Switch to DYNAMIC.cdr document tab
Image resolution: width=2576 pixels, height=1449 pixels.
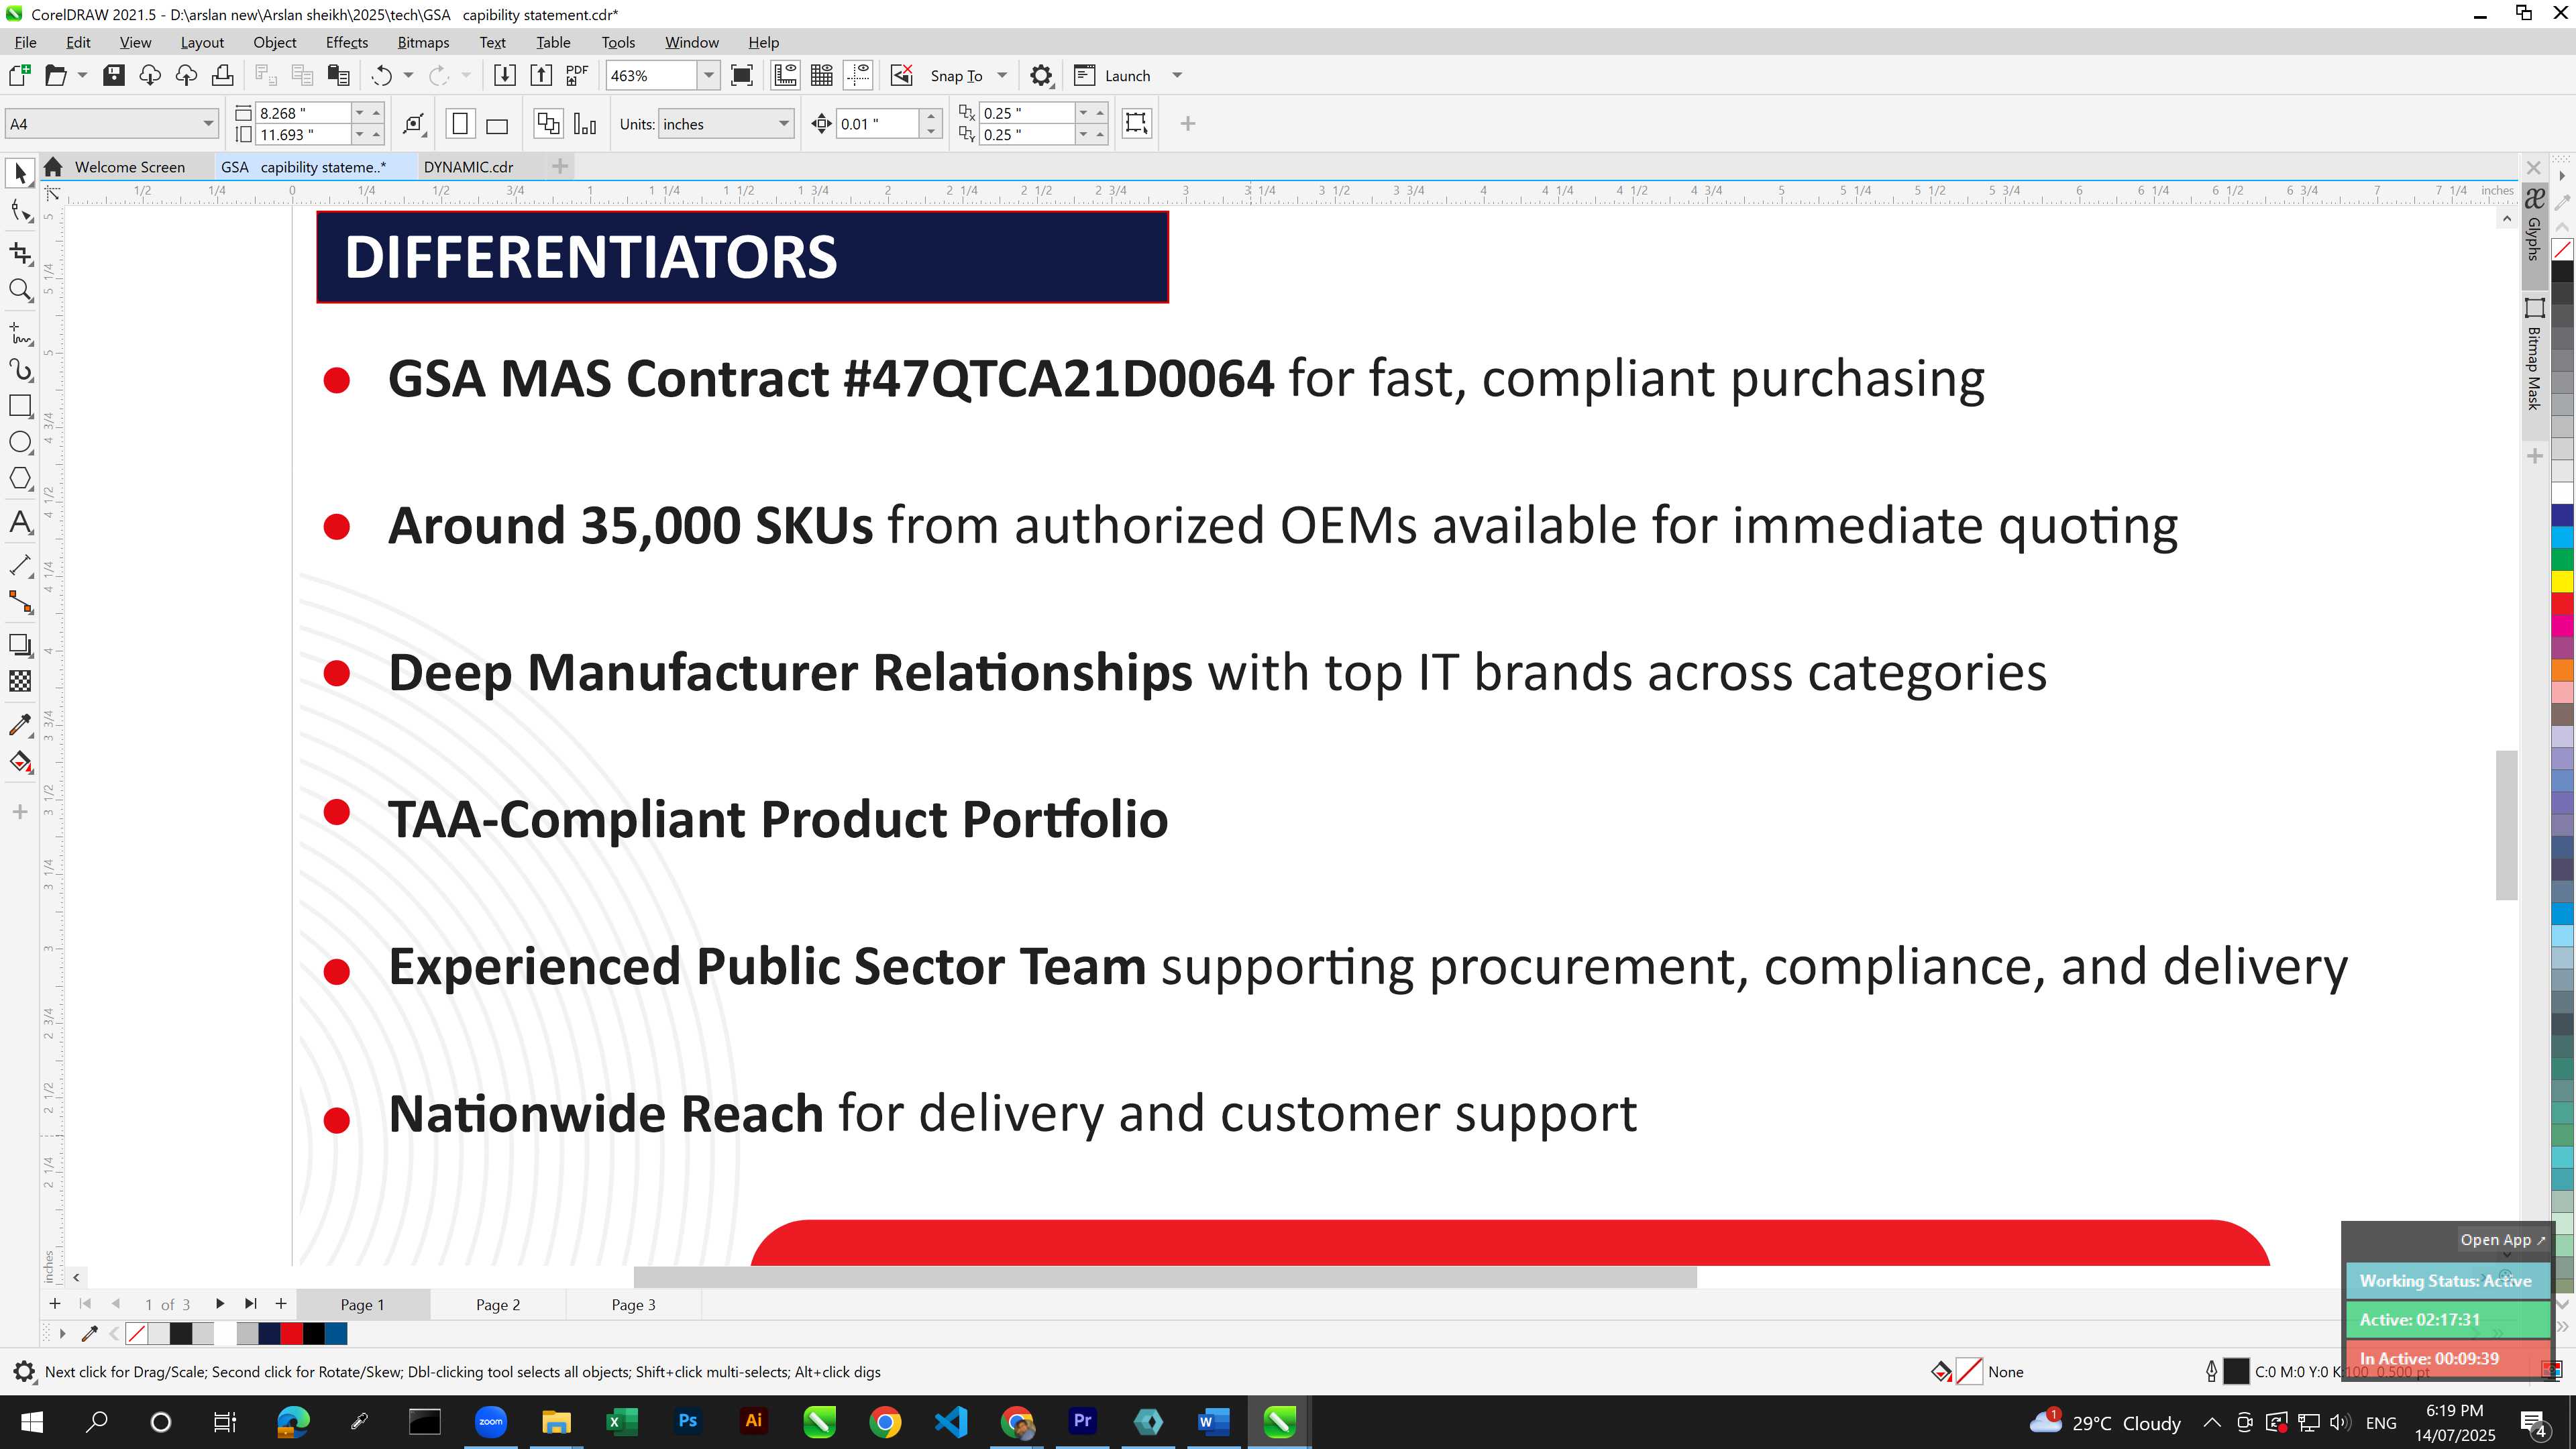click(x=468, y=167)
